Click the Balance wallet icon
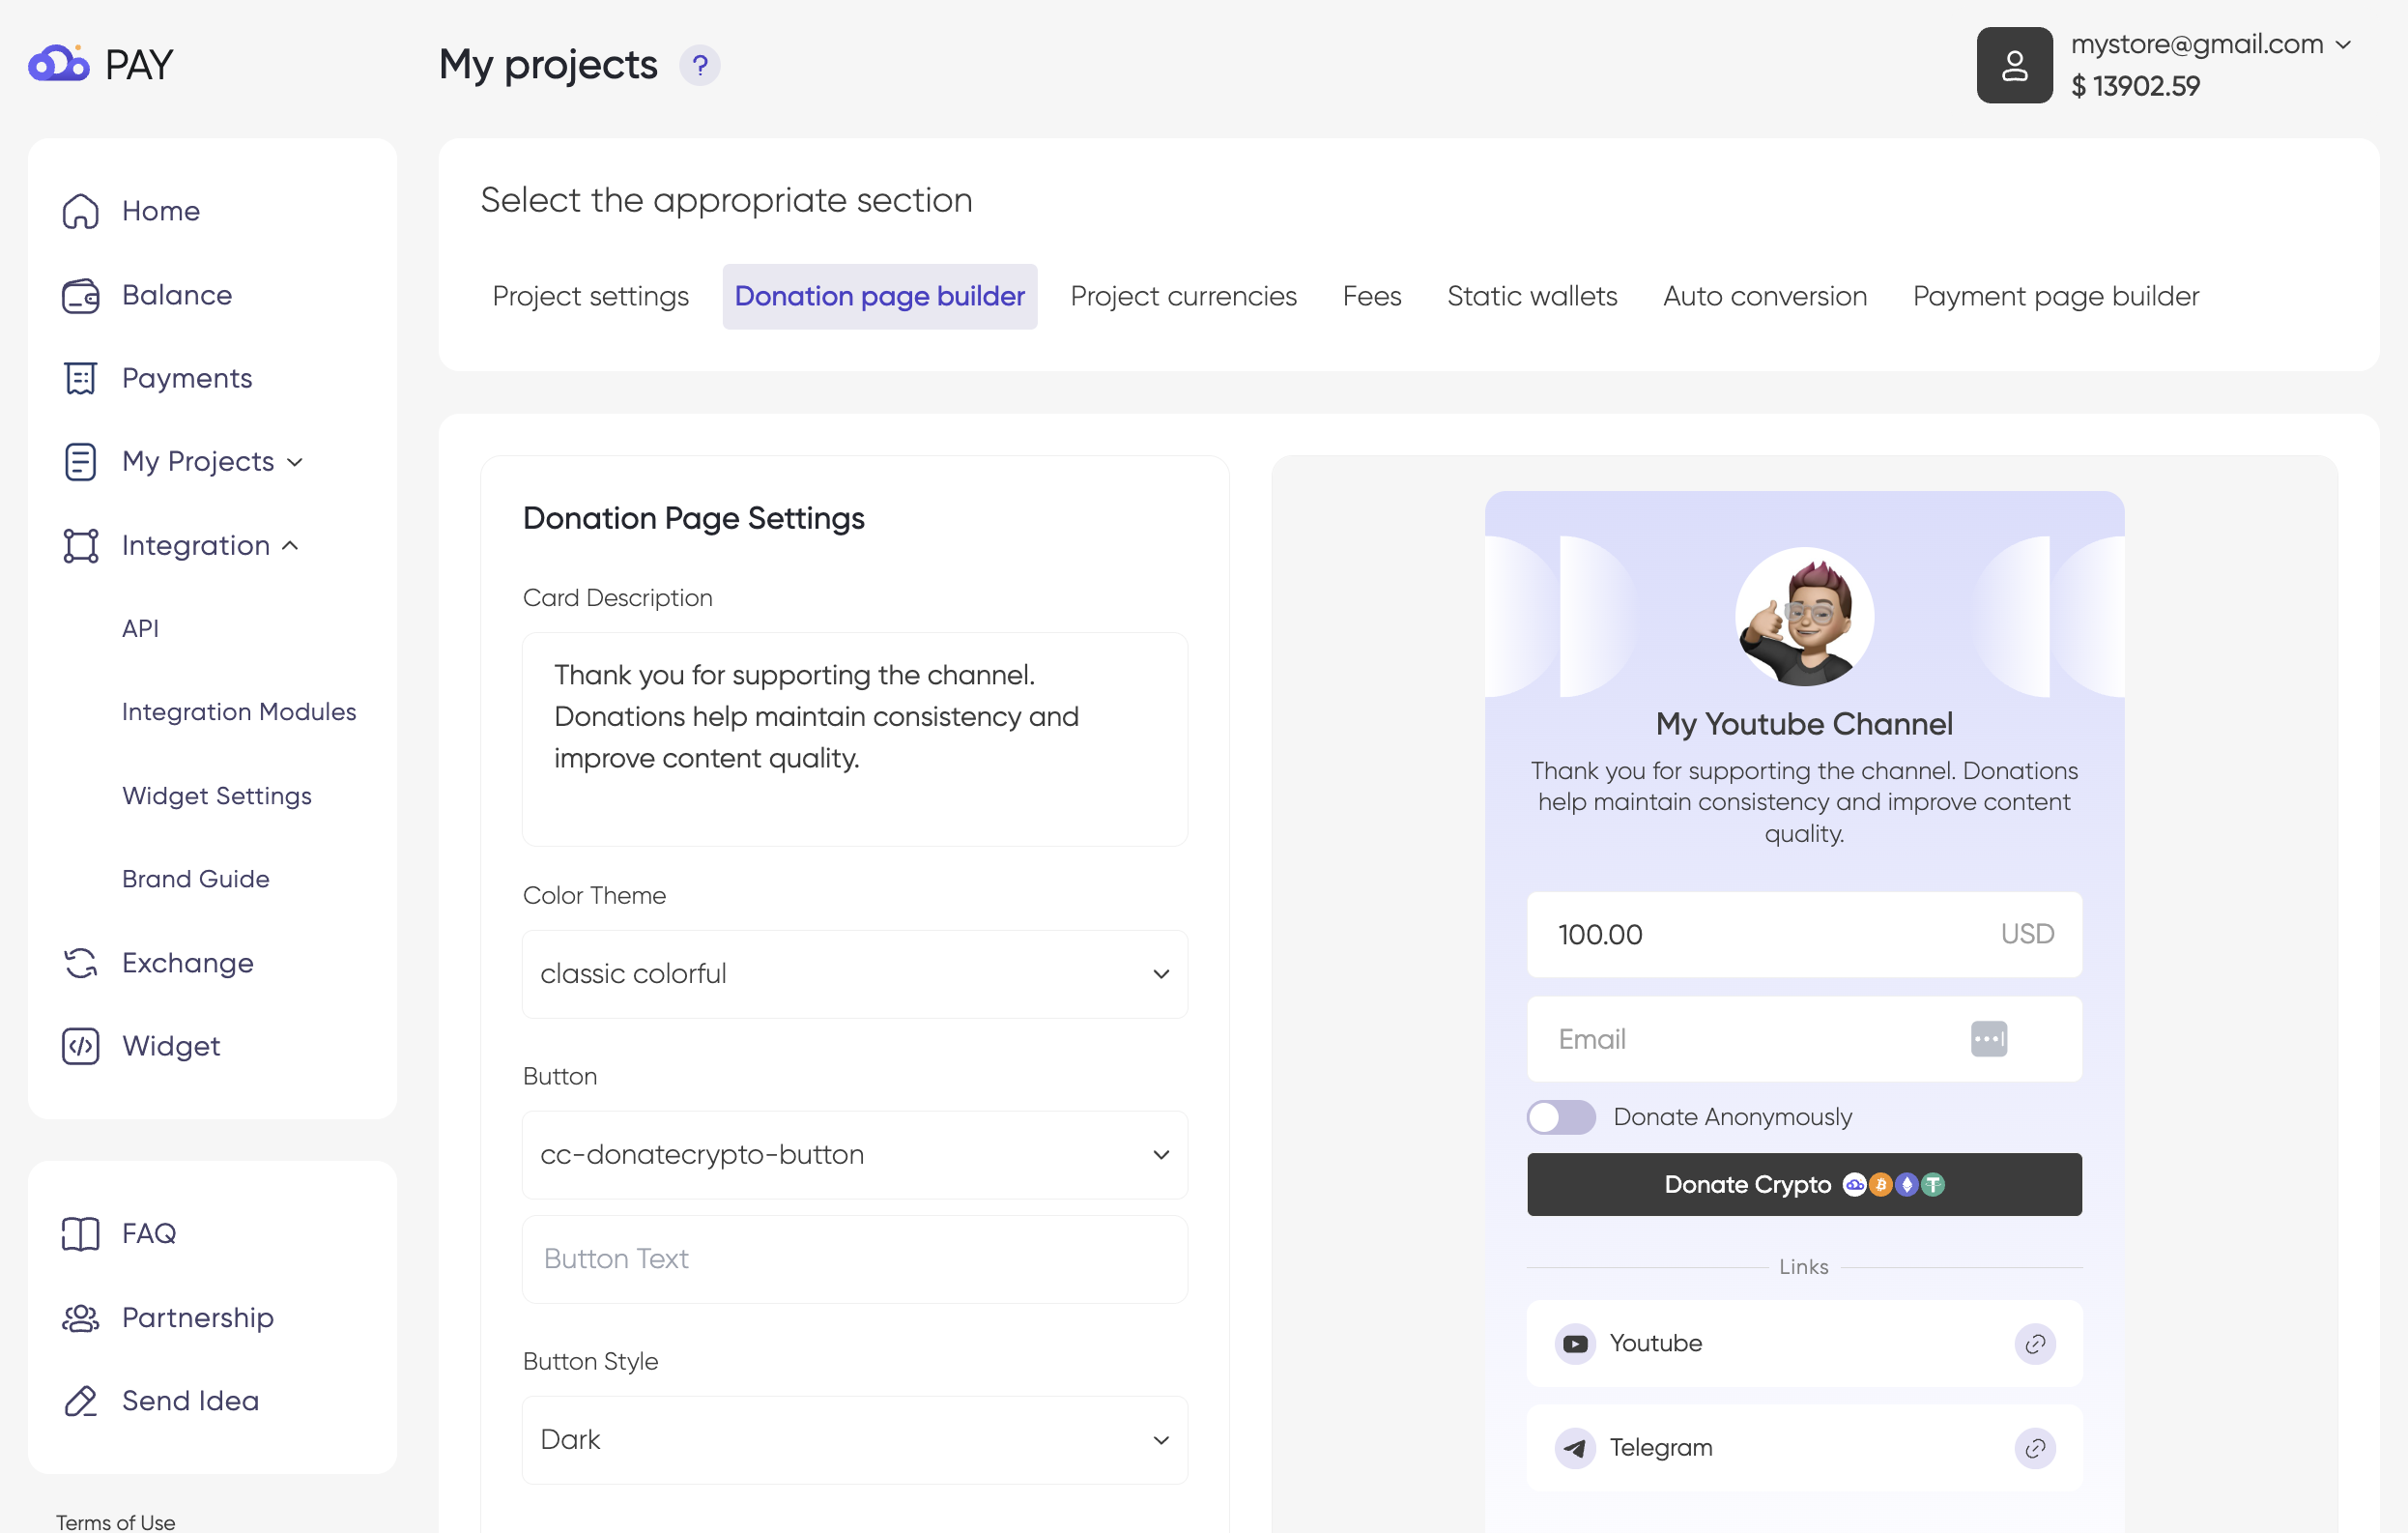Screen dimensions: 2408x1533 click(80, 296)
